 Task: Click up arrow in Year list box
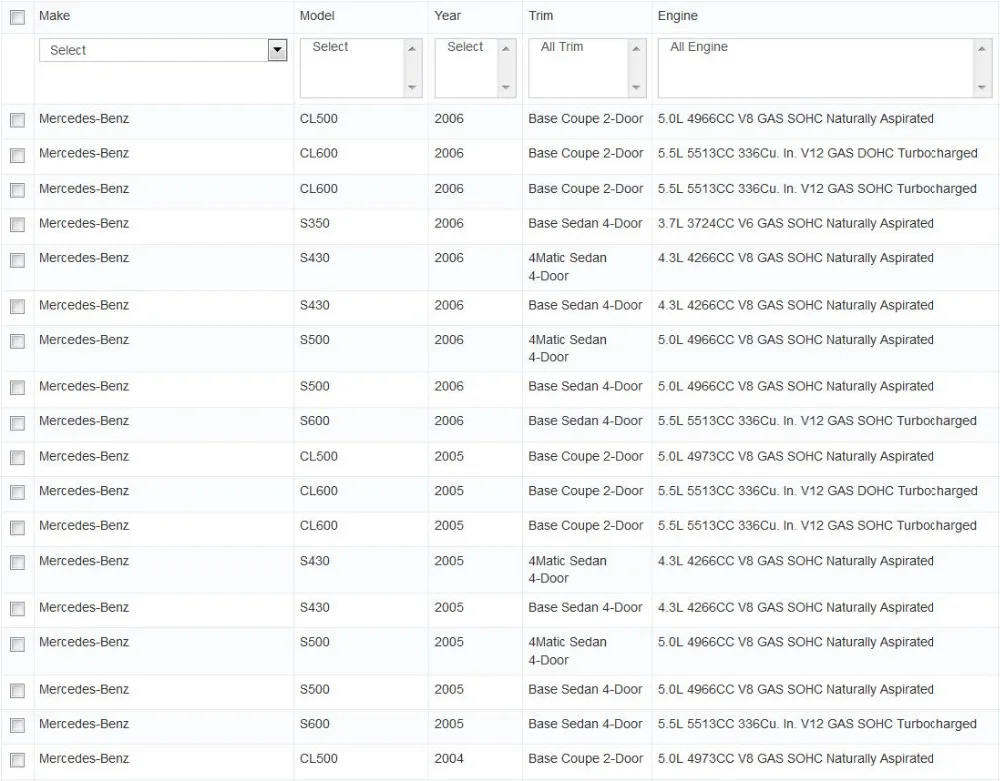[506, 49]
